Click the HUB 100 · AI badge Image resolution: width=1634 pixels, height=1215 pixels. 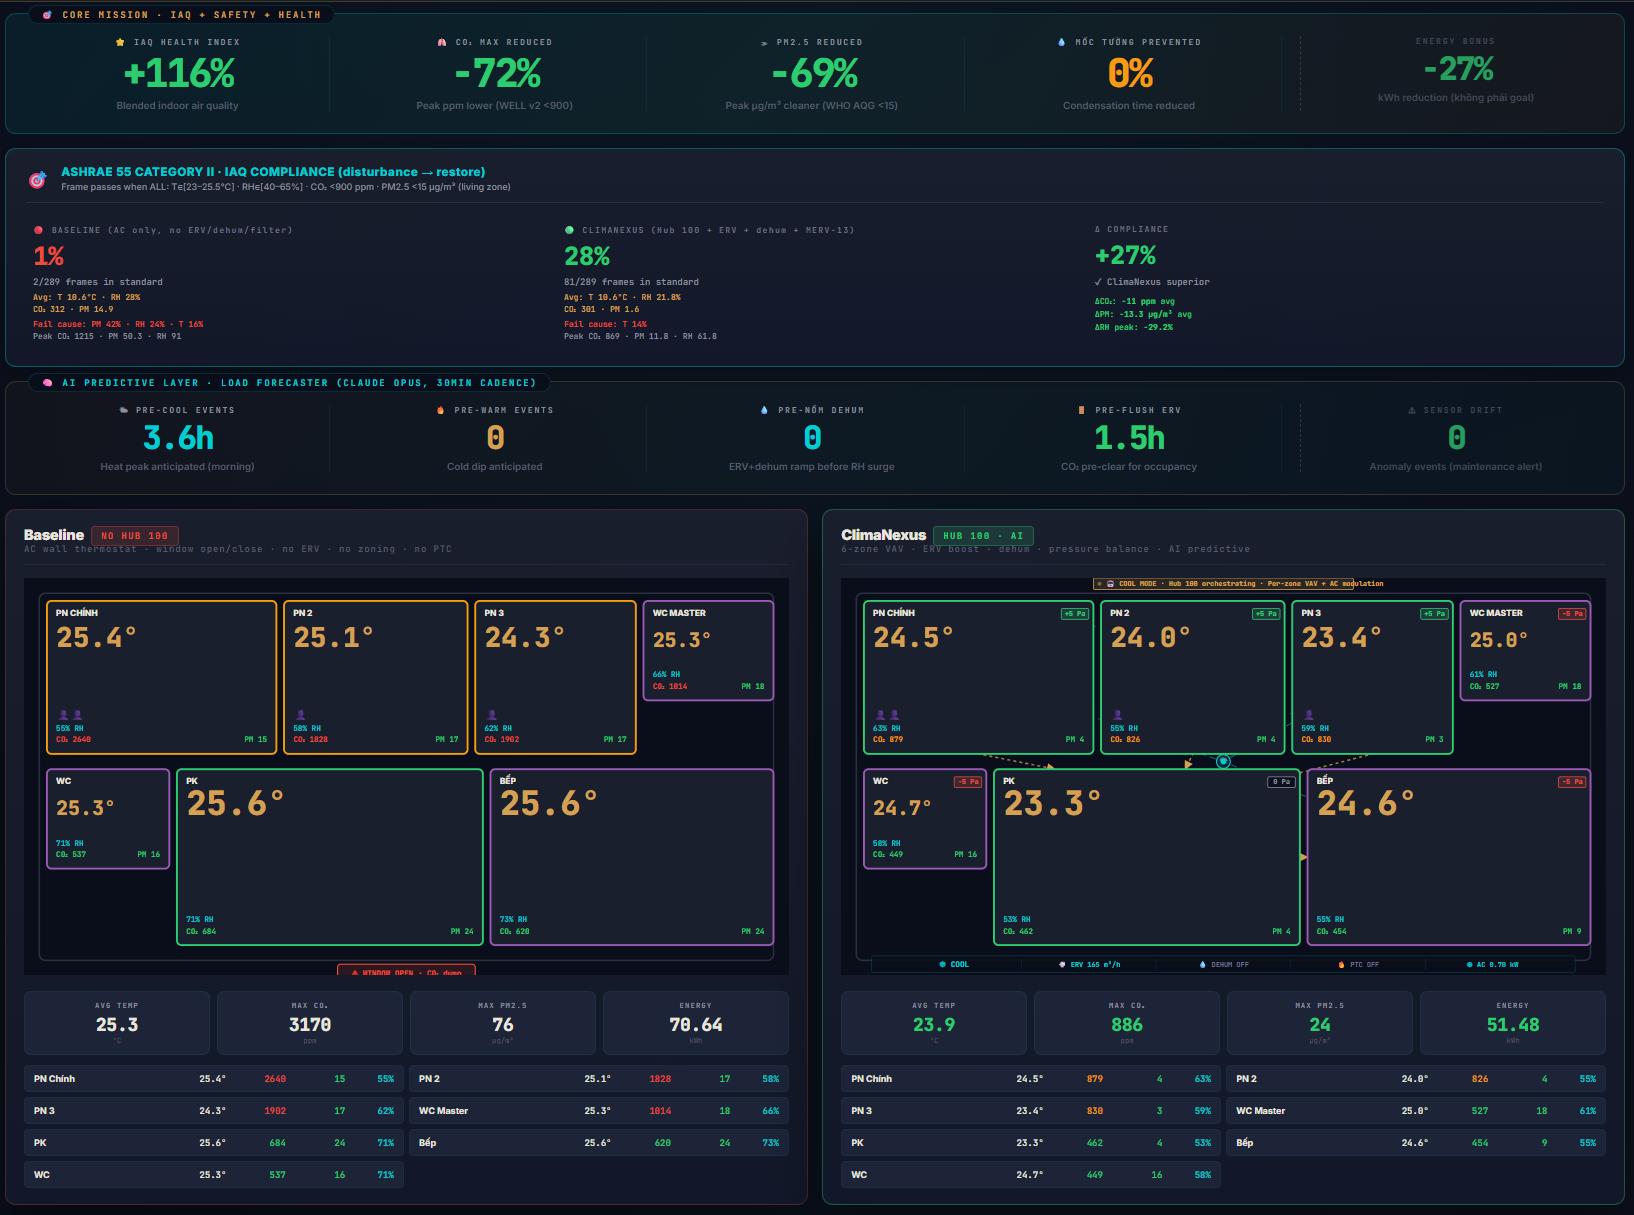coord(983,536)
